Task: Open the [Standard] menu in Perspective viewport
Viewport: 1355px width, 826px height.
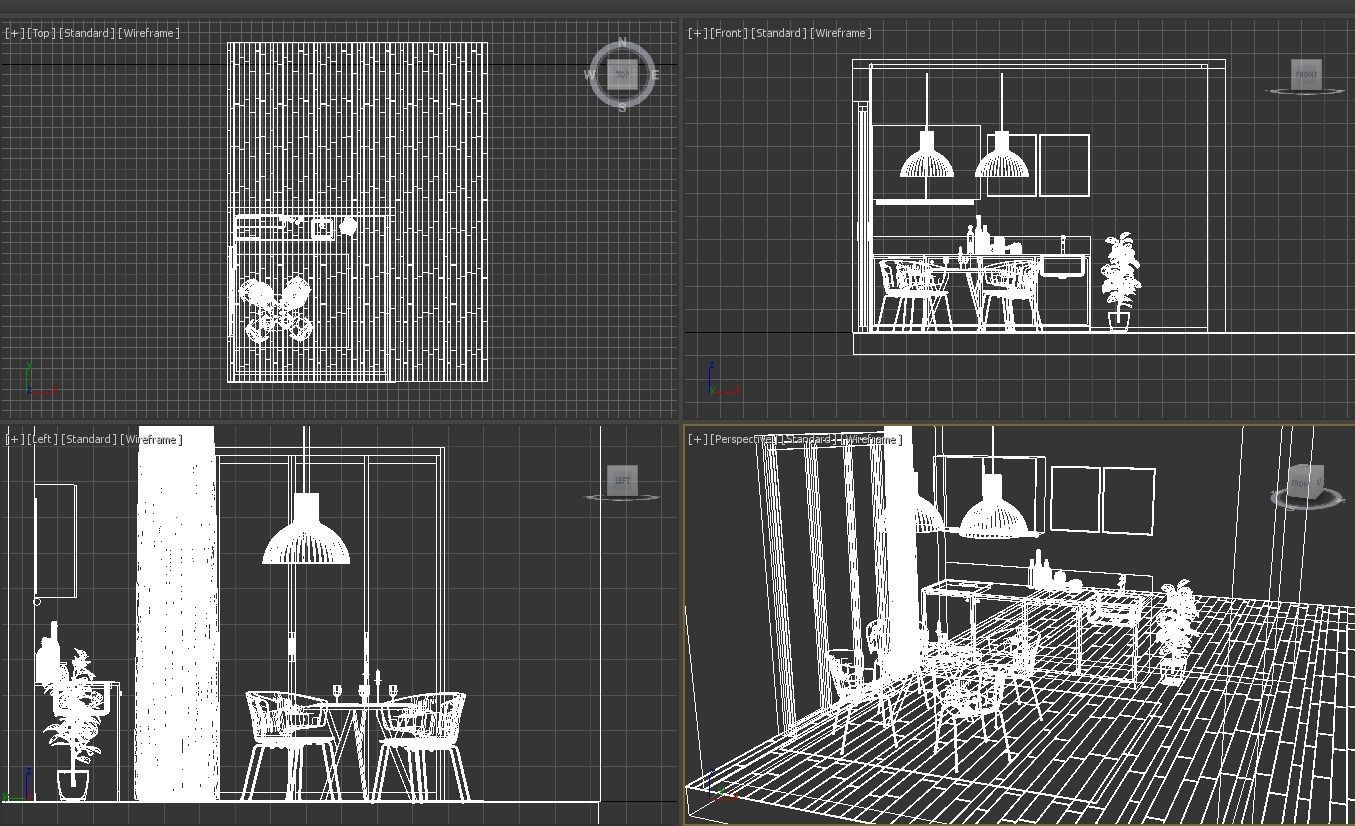Action: [811, 439]
